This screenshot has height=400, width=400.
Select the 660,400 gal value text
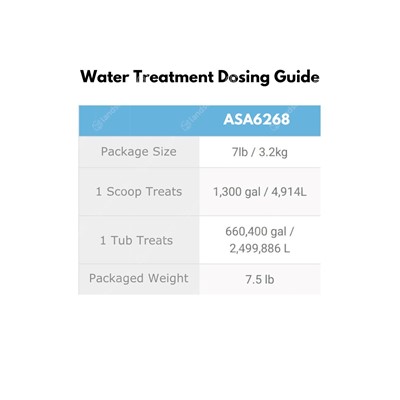pyautogui.click(x=256, y=231)
